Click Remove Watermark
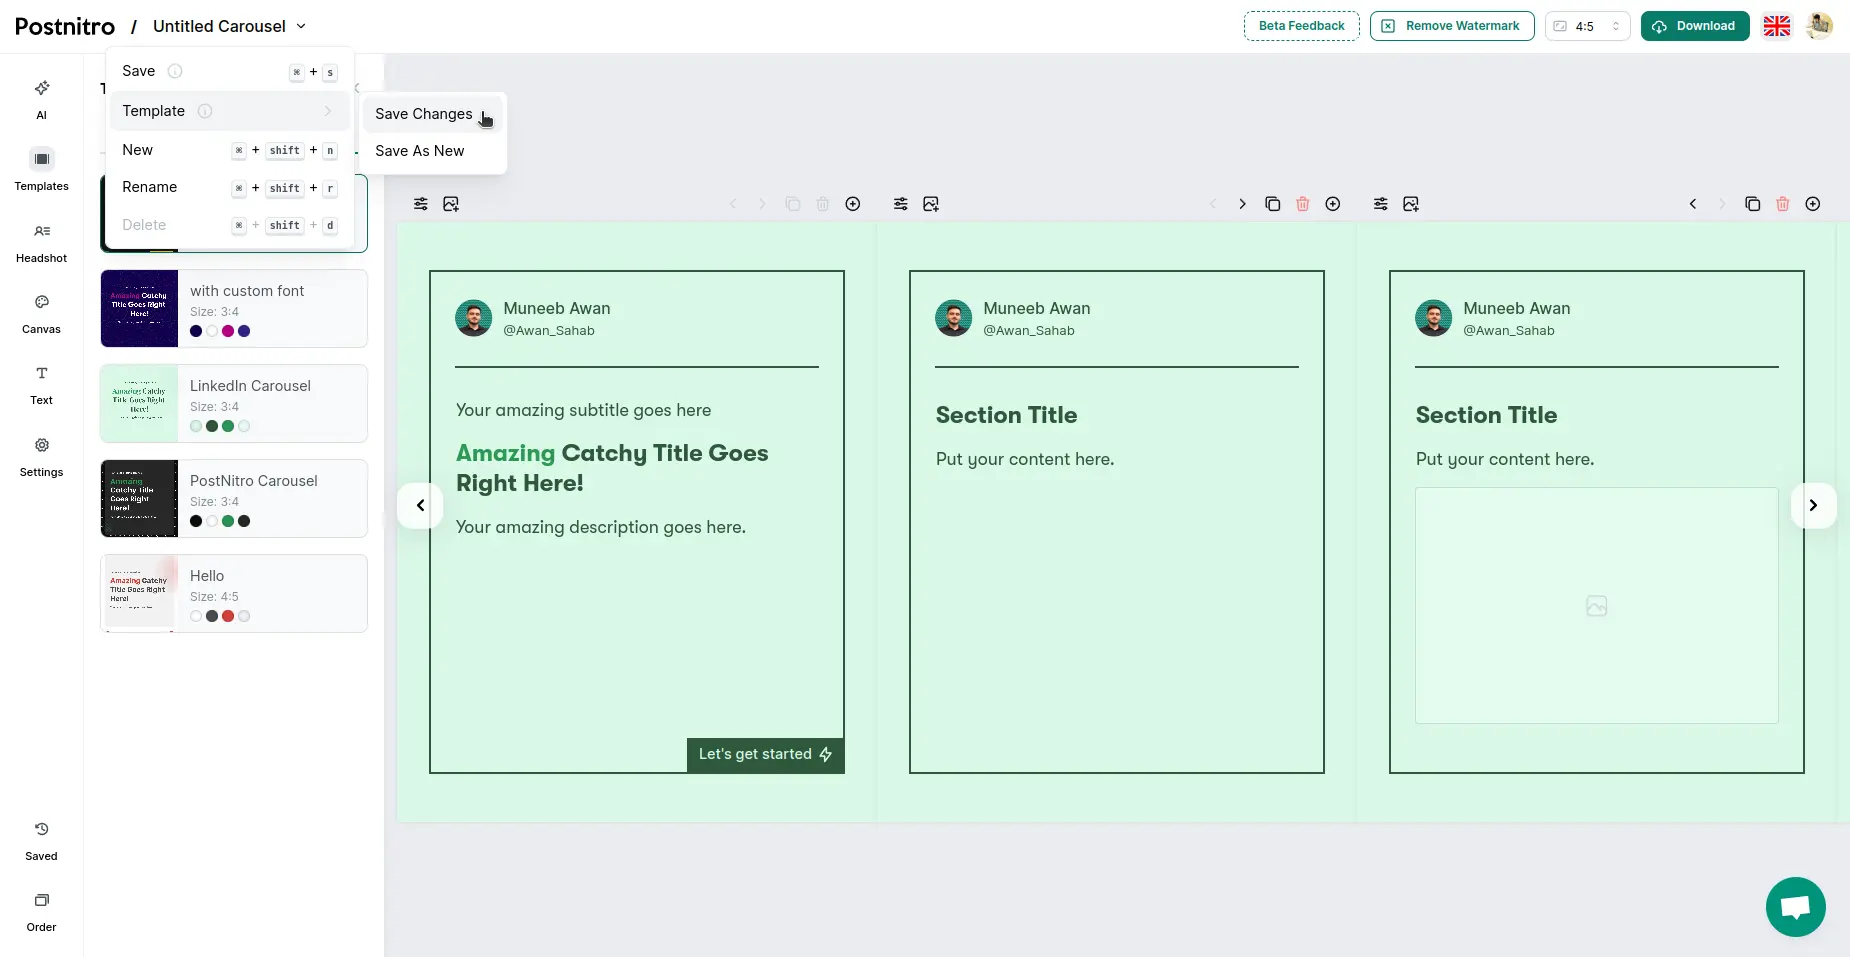This screenshot has width=1850, height=957. coord(1451,26)
